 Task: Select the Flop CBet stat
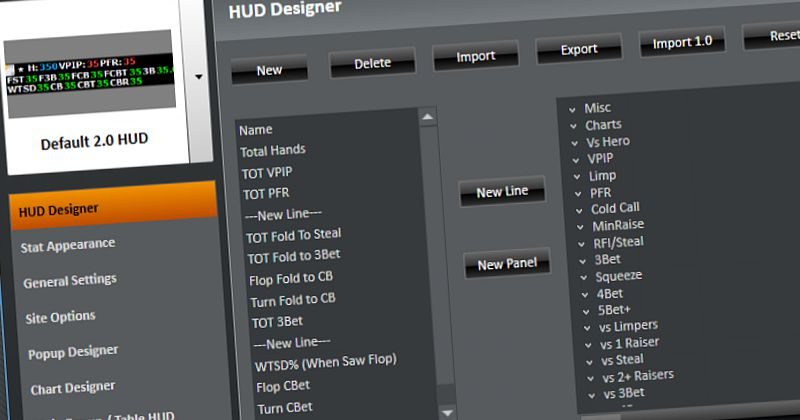click(283, 386)
